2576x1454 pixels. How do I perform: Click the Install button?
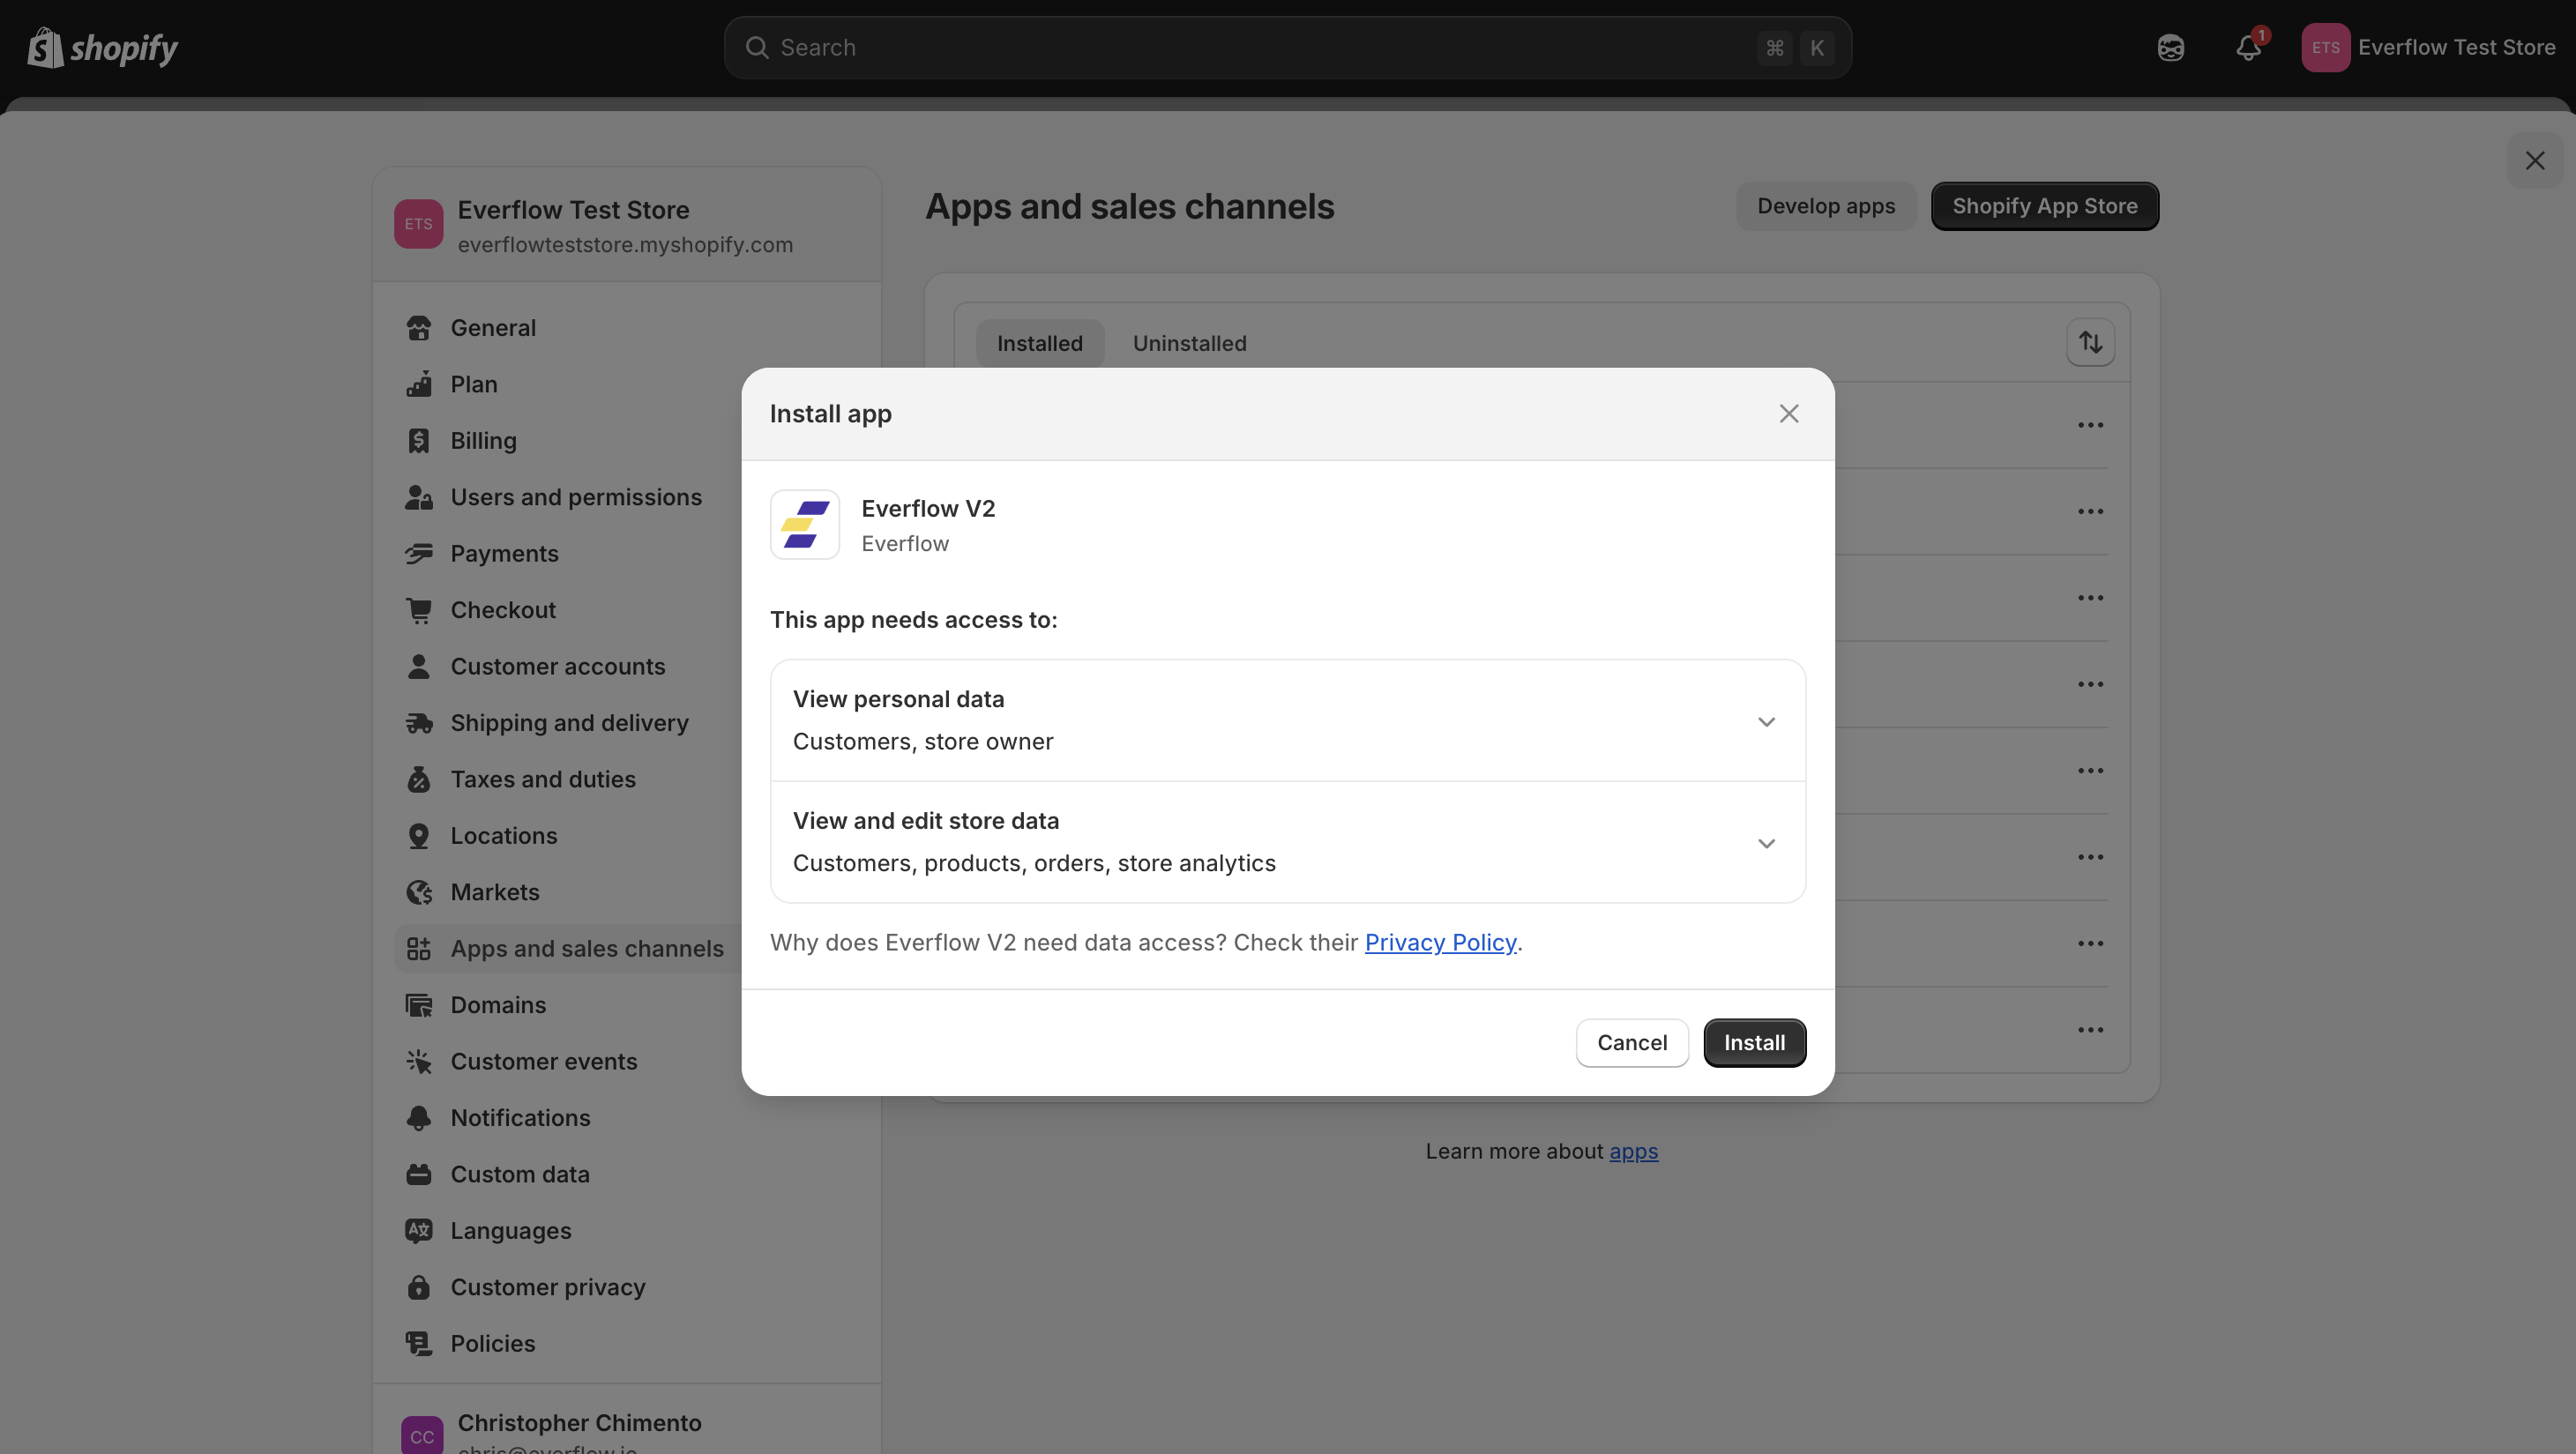point(1754,1043)
